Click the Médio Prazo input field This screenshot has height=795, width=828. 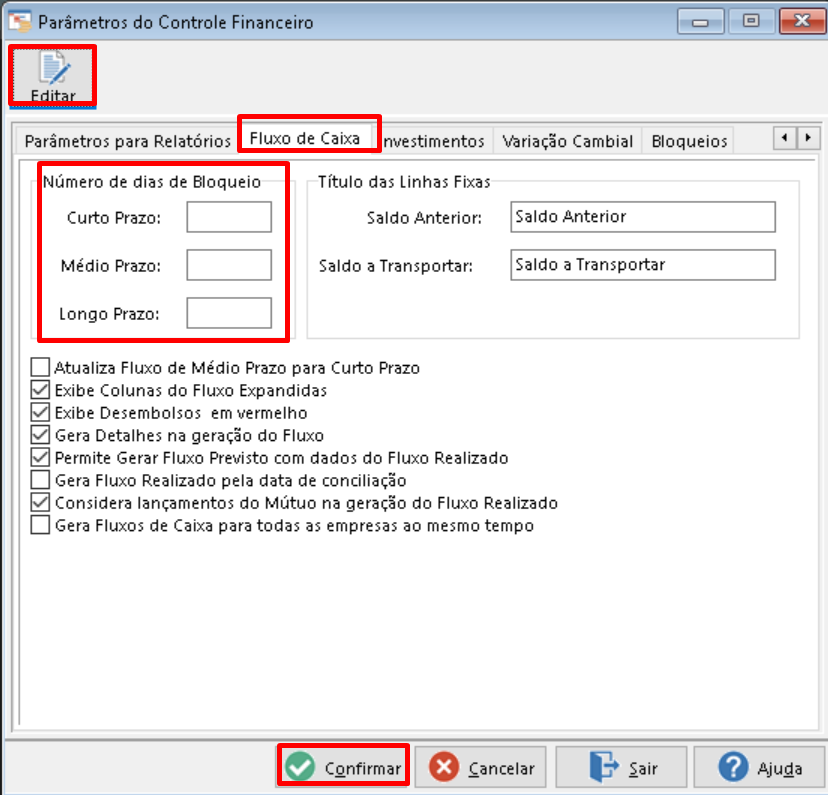(x=229, y=265)
